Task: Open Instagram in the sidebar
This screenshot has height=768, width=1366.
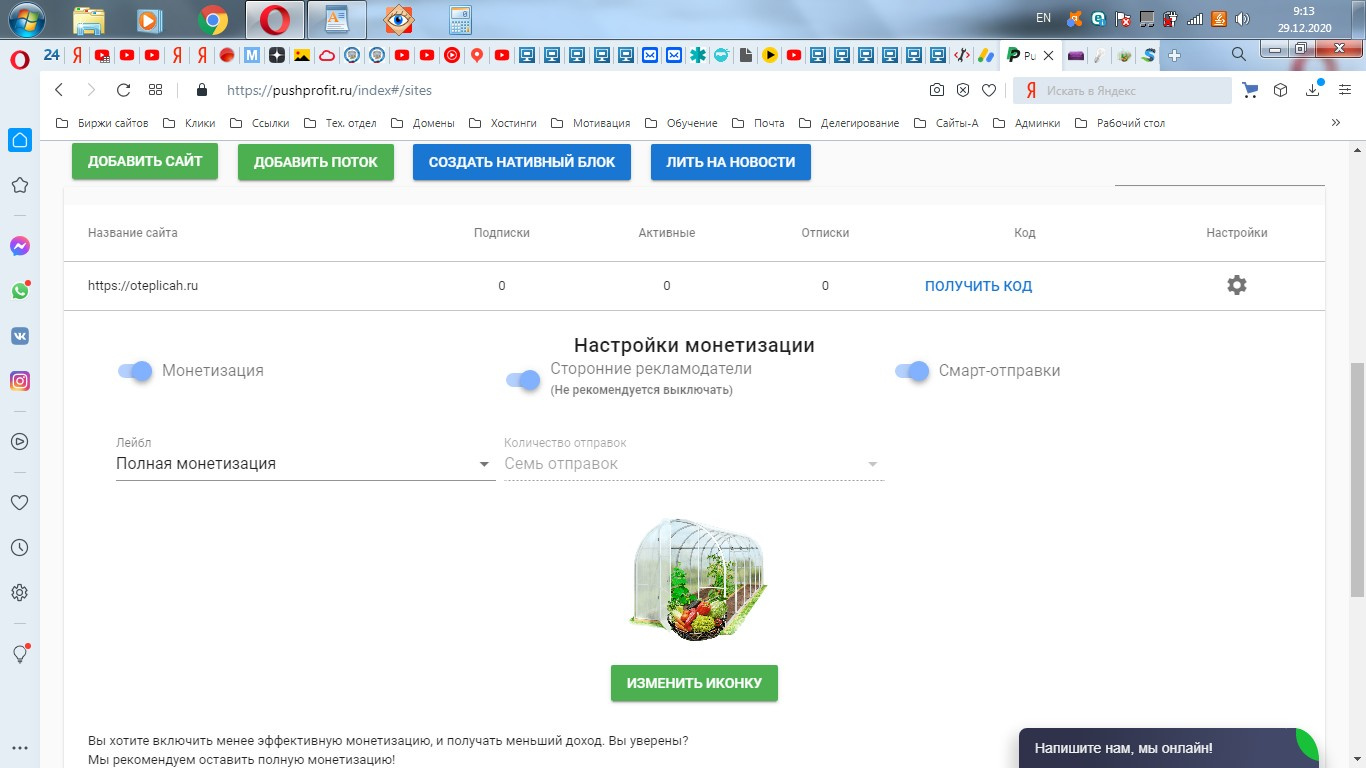Action: tap(19, 381)
